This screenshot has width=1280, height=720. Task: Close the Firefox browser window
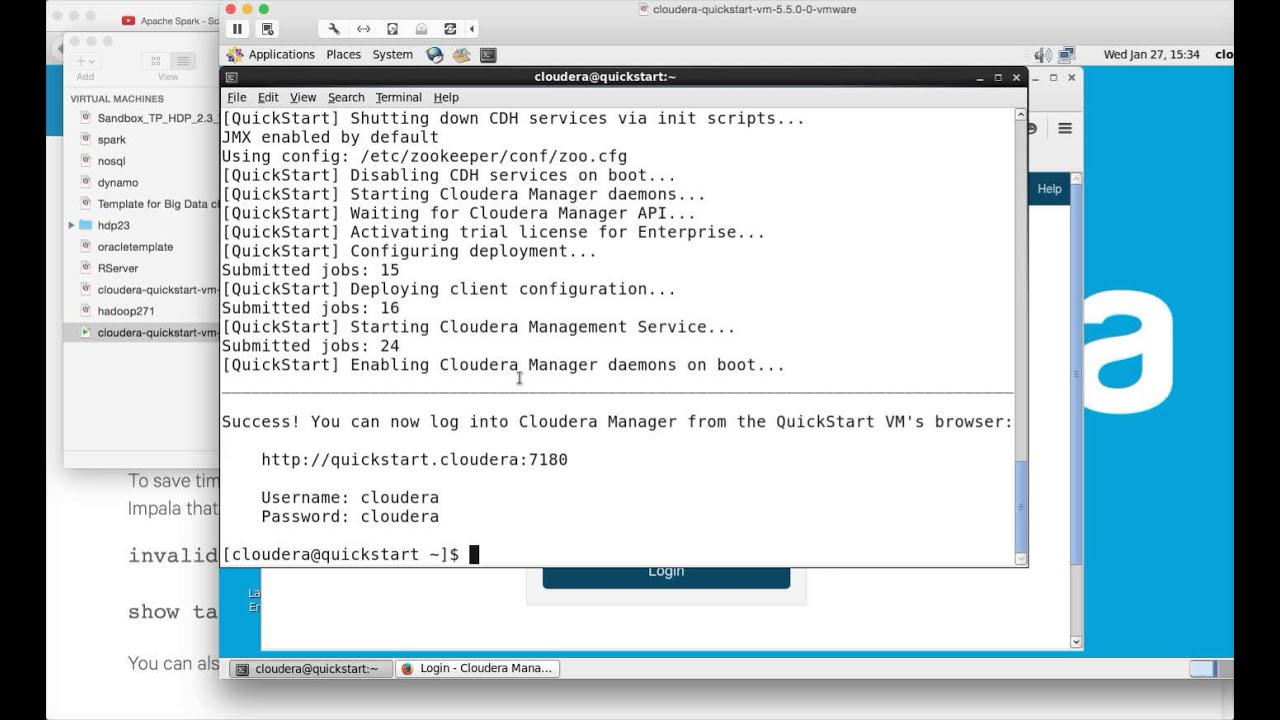pyautogui.click(x=1072, y=77)
